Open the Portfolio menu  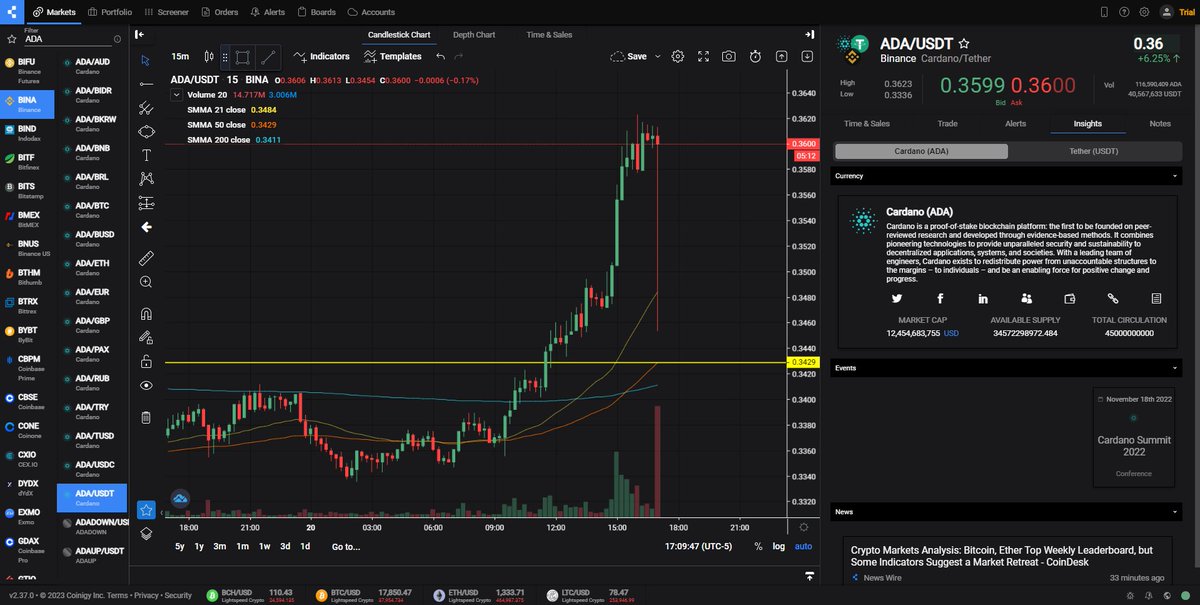(x=108, y=12)
